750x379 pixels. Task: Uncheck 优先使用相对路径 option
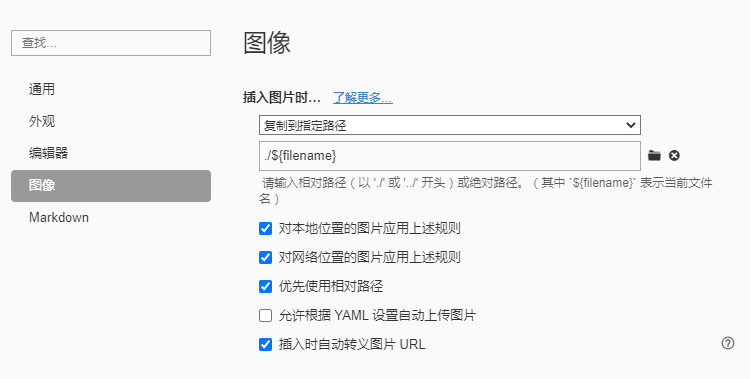point(265,286)
